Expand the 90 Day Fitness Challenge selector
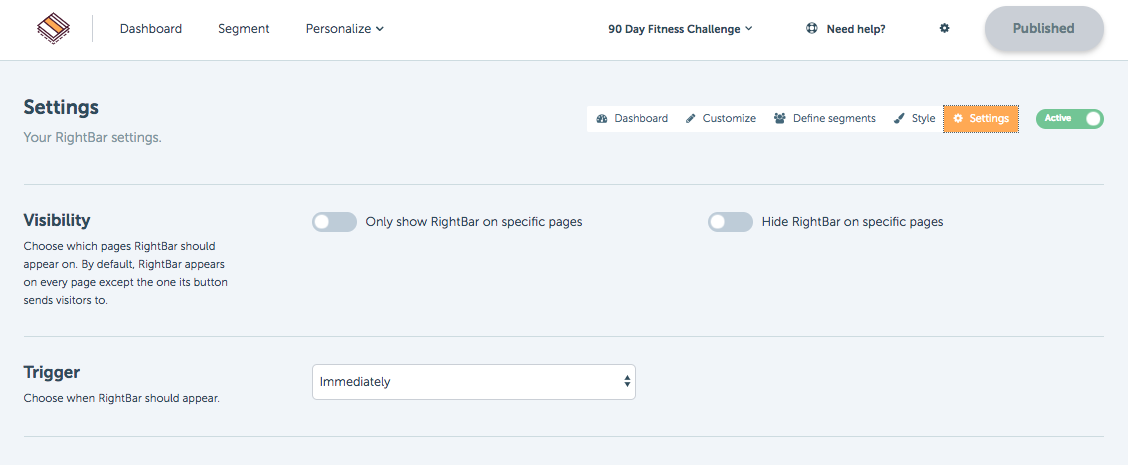The height and width of the screenshot is (465, 1128). pos(680,29)
